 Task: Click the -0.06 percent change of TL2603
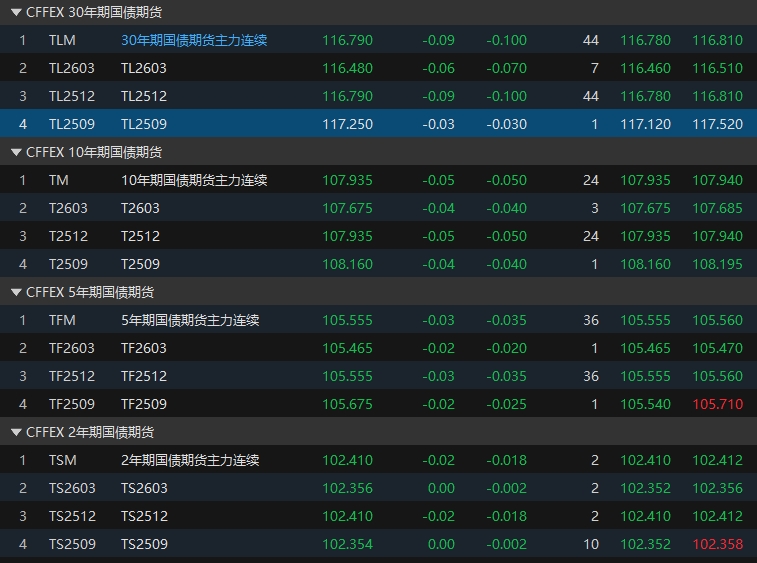(x=438, y=68)
